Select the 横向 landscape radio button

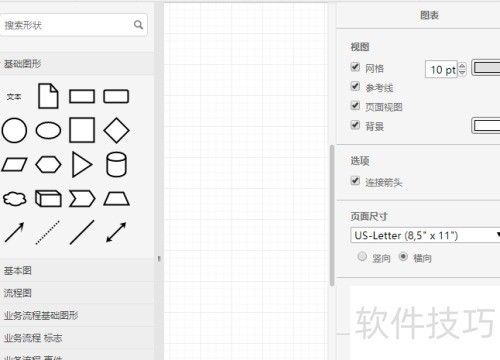[x=403, y=257]
